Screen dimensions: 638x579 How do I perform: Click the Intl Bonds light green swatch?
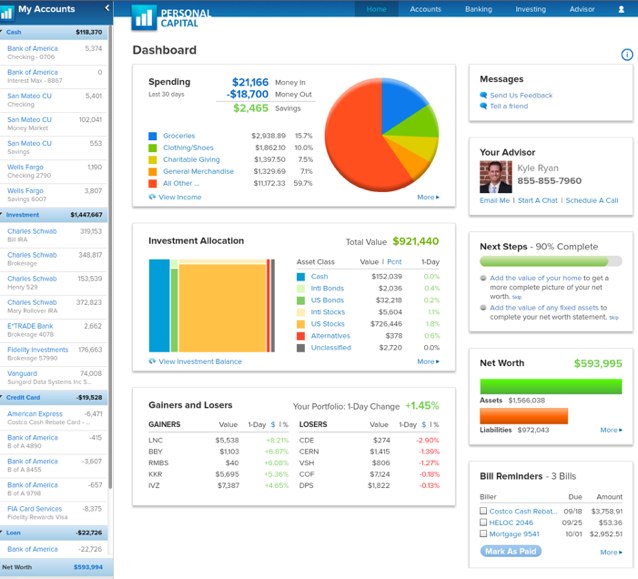point(301,288)
